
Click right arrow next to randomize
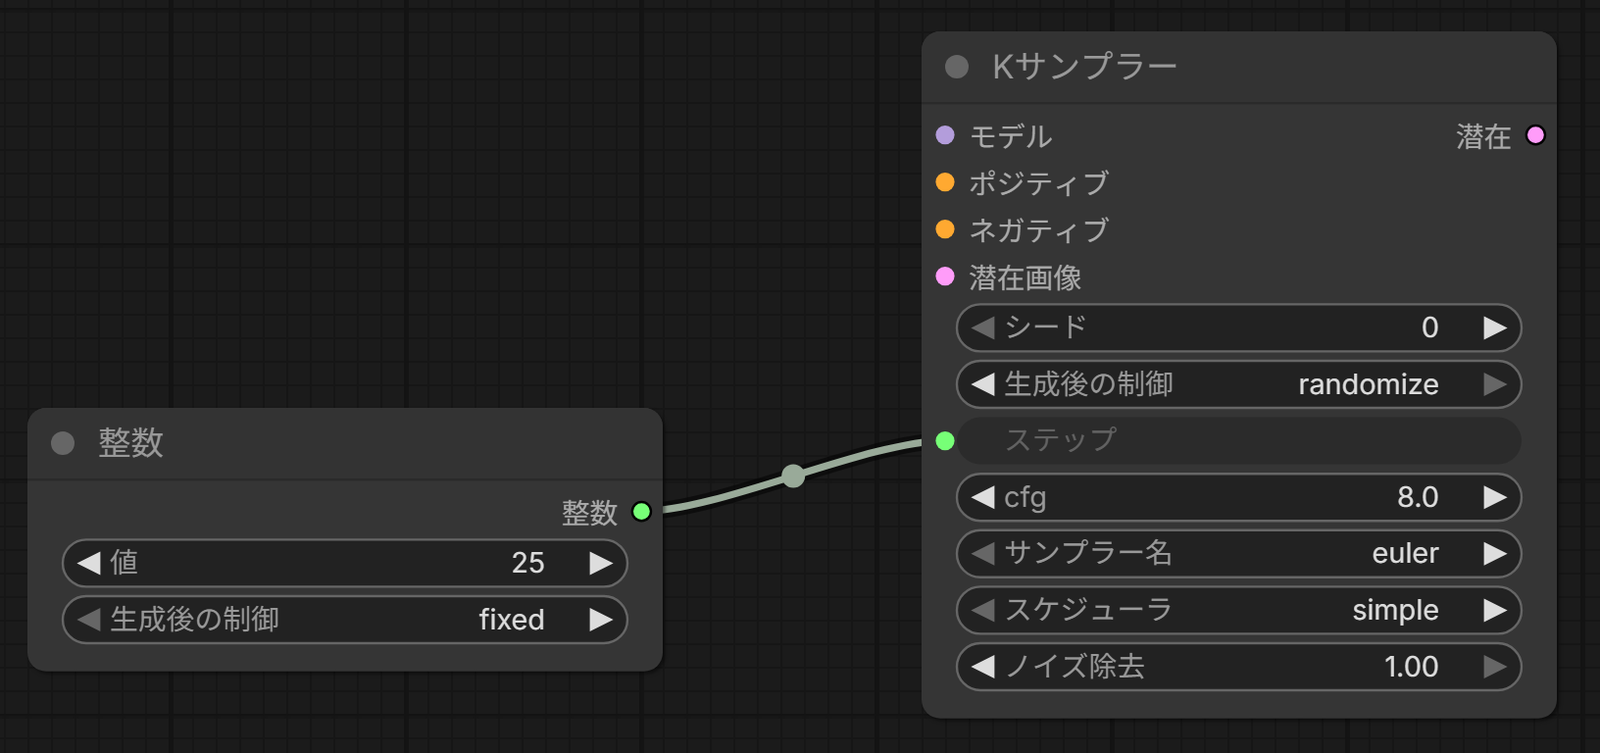point(1495,384)
